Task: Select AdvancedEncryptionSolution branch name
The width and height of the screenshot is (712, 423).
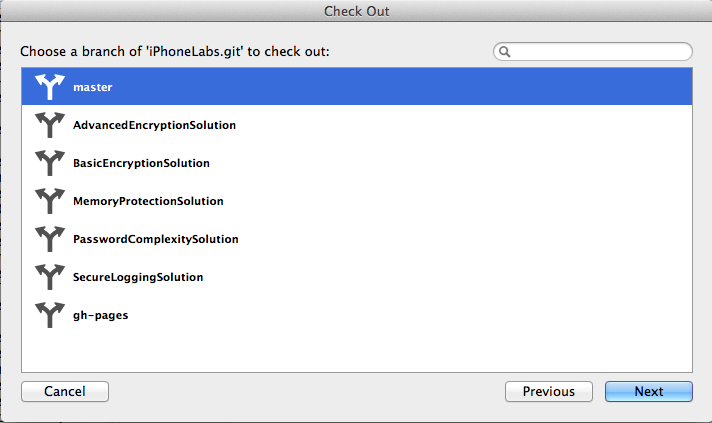Action: click(154, 125)
